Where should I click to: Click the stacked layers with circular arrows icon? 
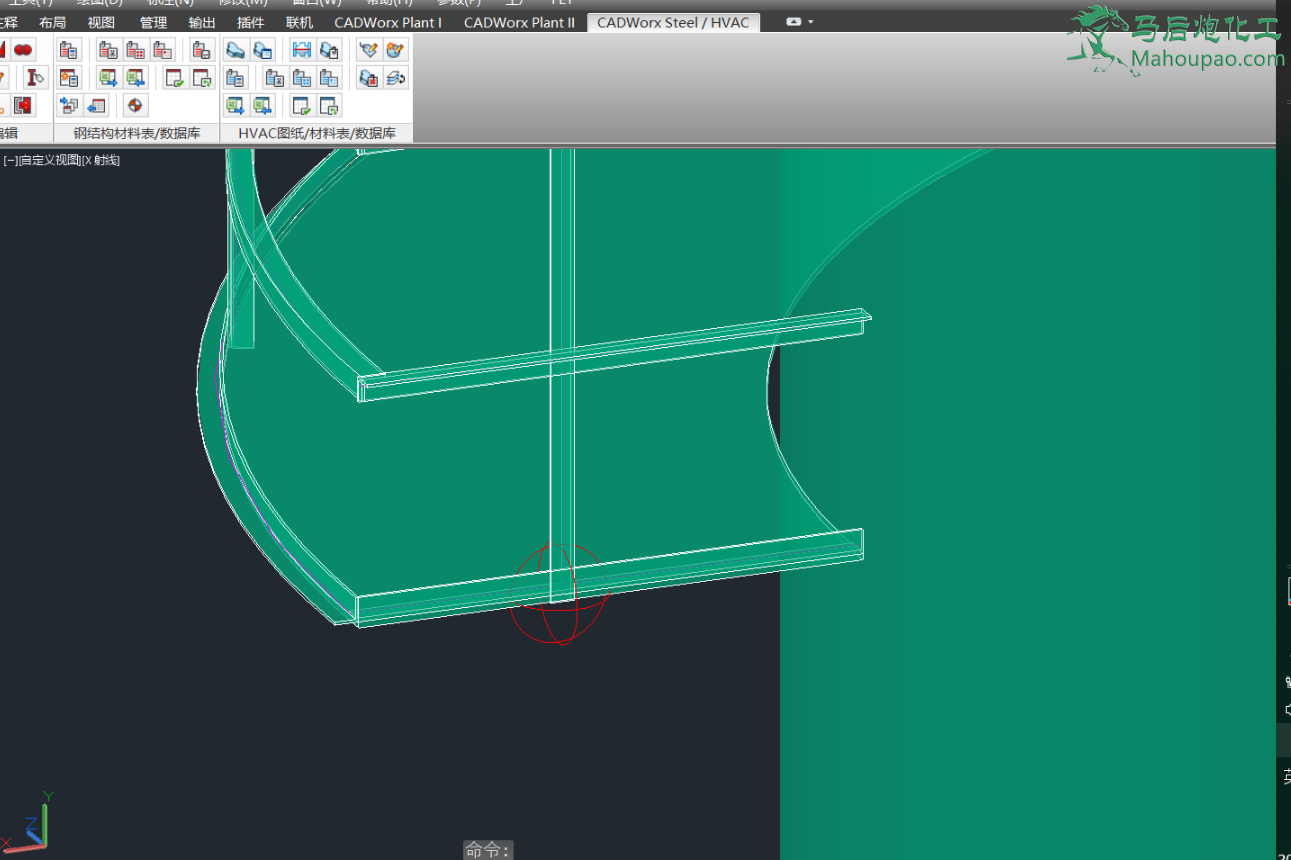[395, 77]
